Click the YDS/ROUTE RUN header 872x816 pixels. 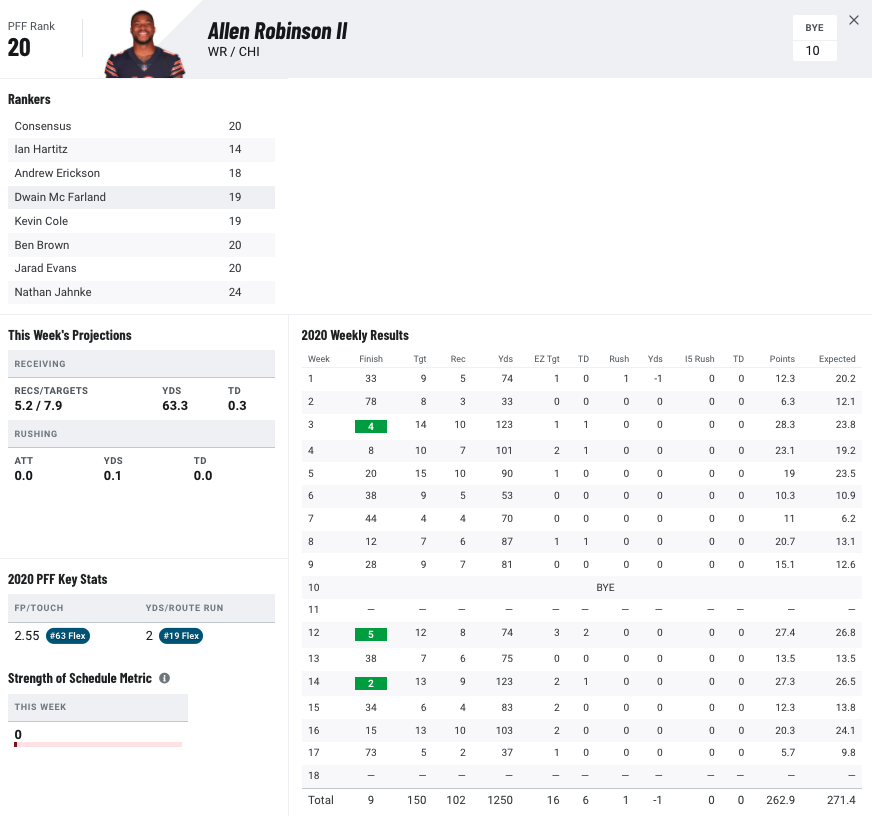click(184, 608)
